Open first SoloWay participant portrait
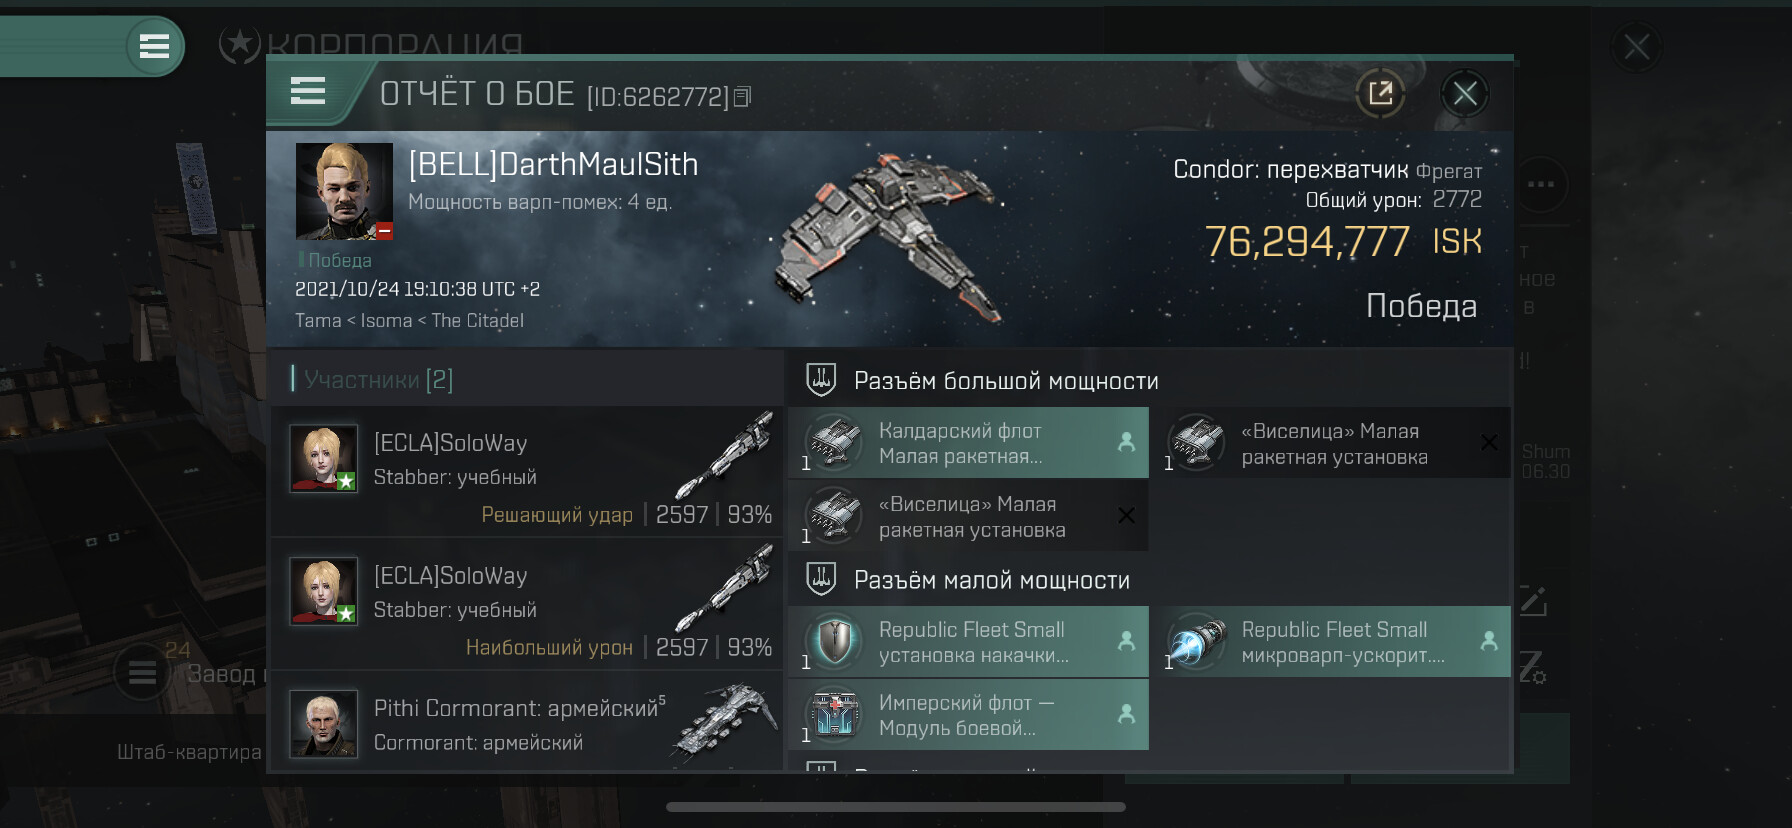1792x828 pixels. (323, 458)
